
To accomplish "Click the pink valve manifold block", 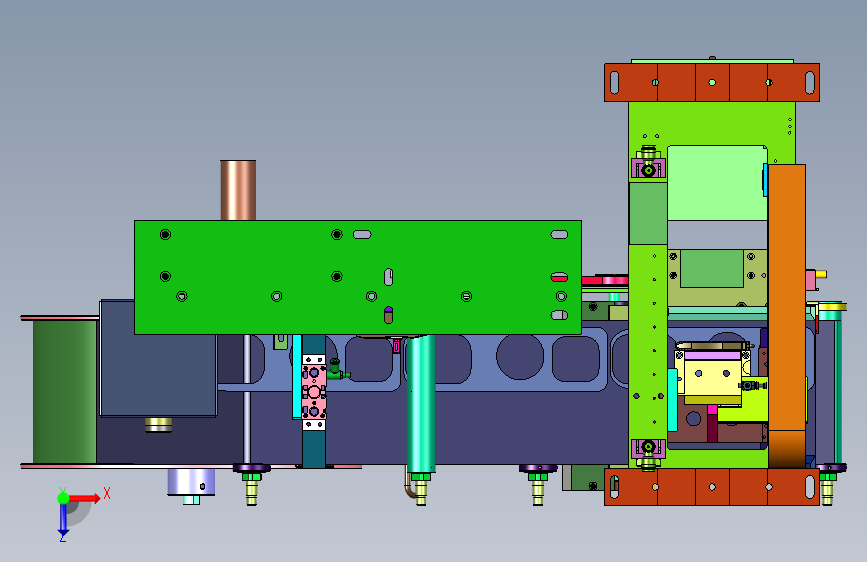I will [314, 392].
